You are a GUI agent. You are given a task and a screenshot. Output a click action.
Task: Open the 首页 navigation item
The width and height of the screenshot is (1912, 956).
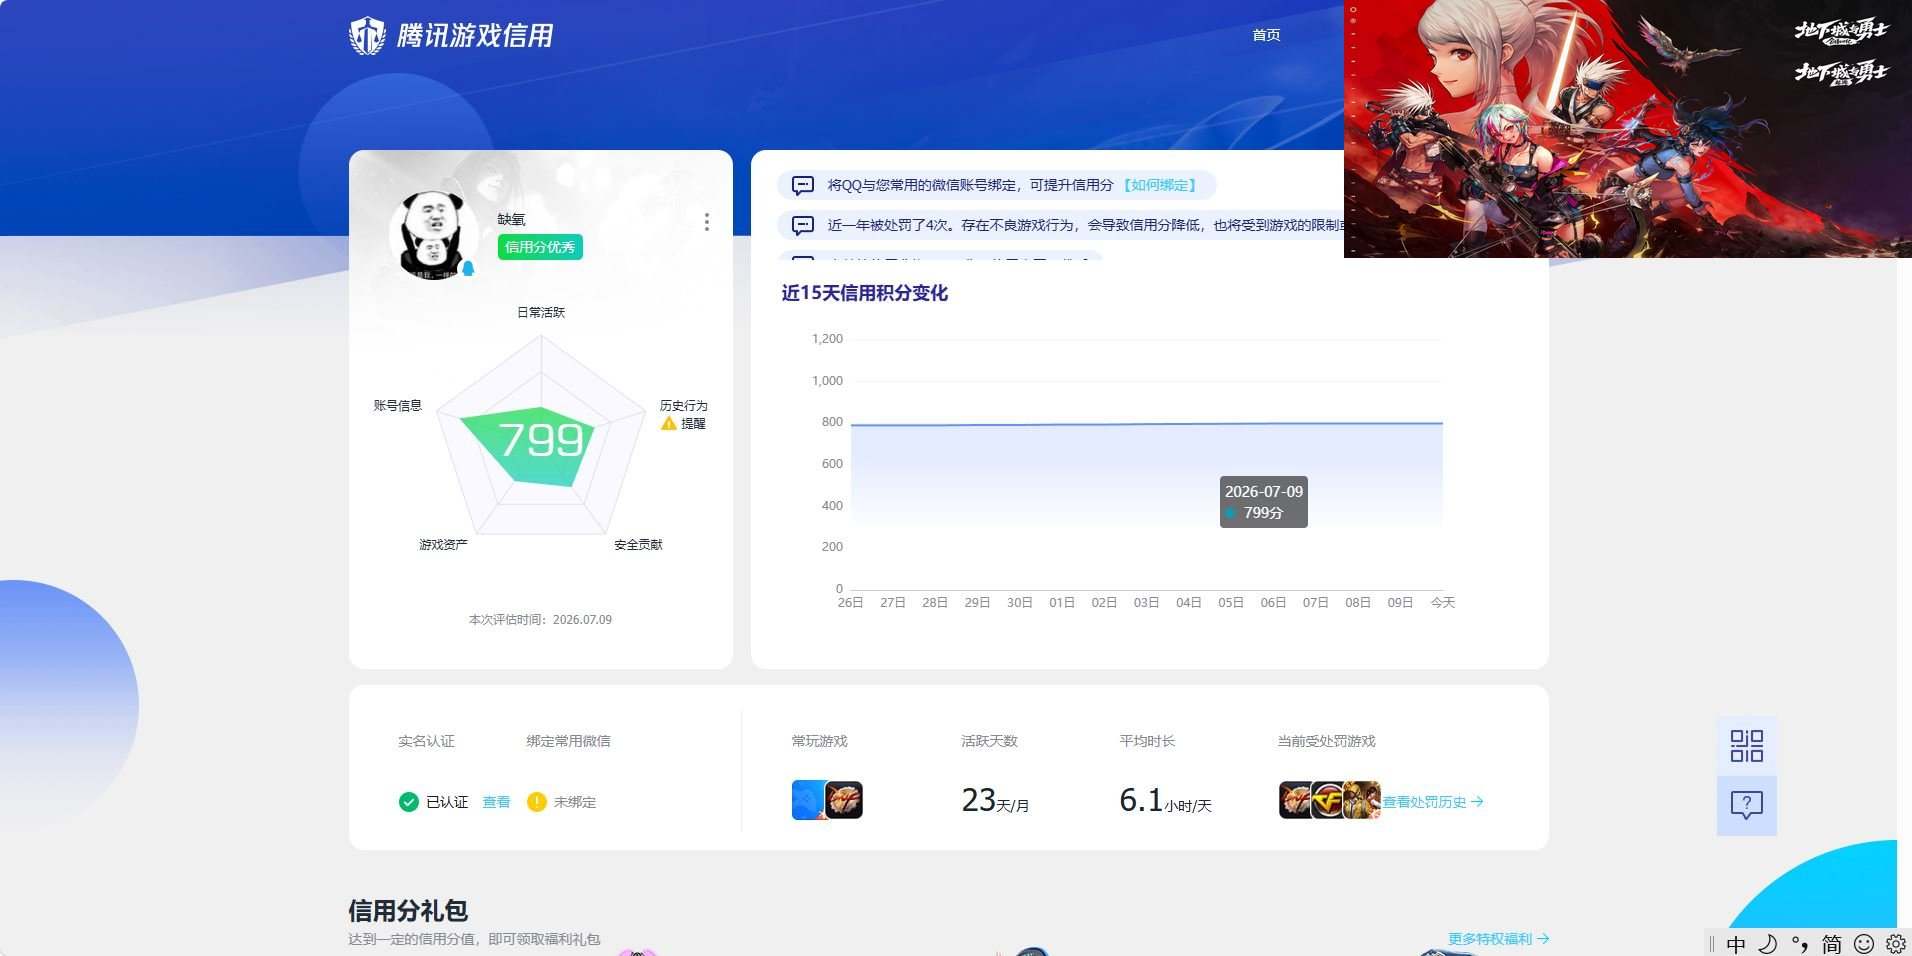1266,35
